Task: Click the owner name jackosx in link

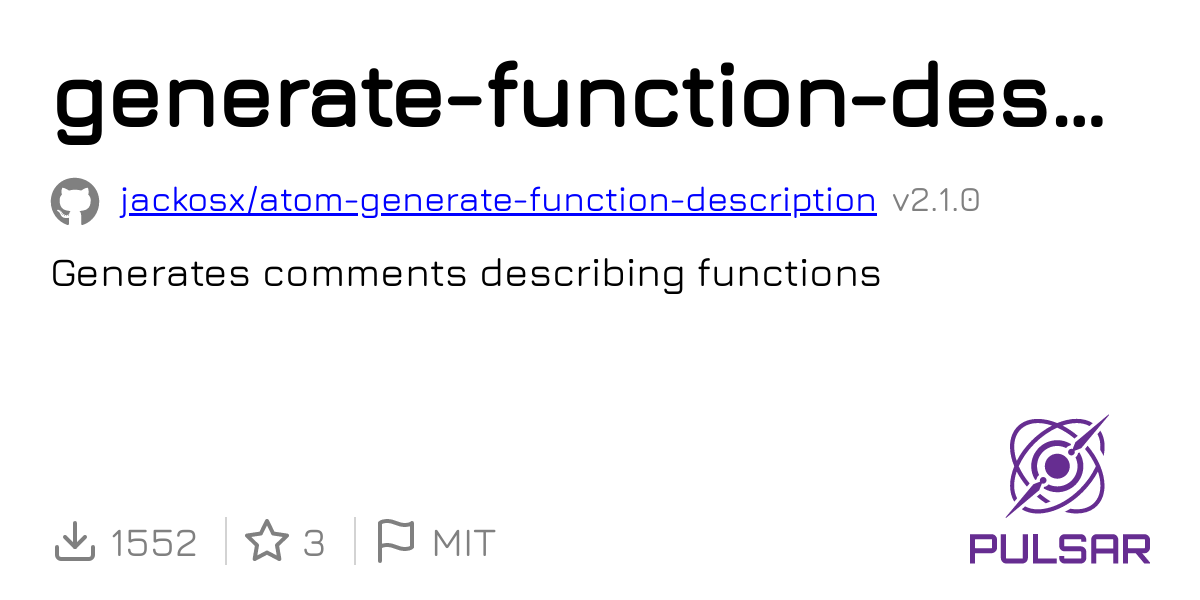Action: point(185,201)
